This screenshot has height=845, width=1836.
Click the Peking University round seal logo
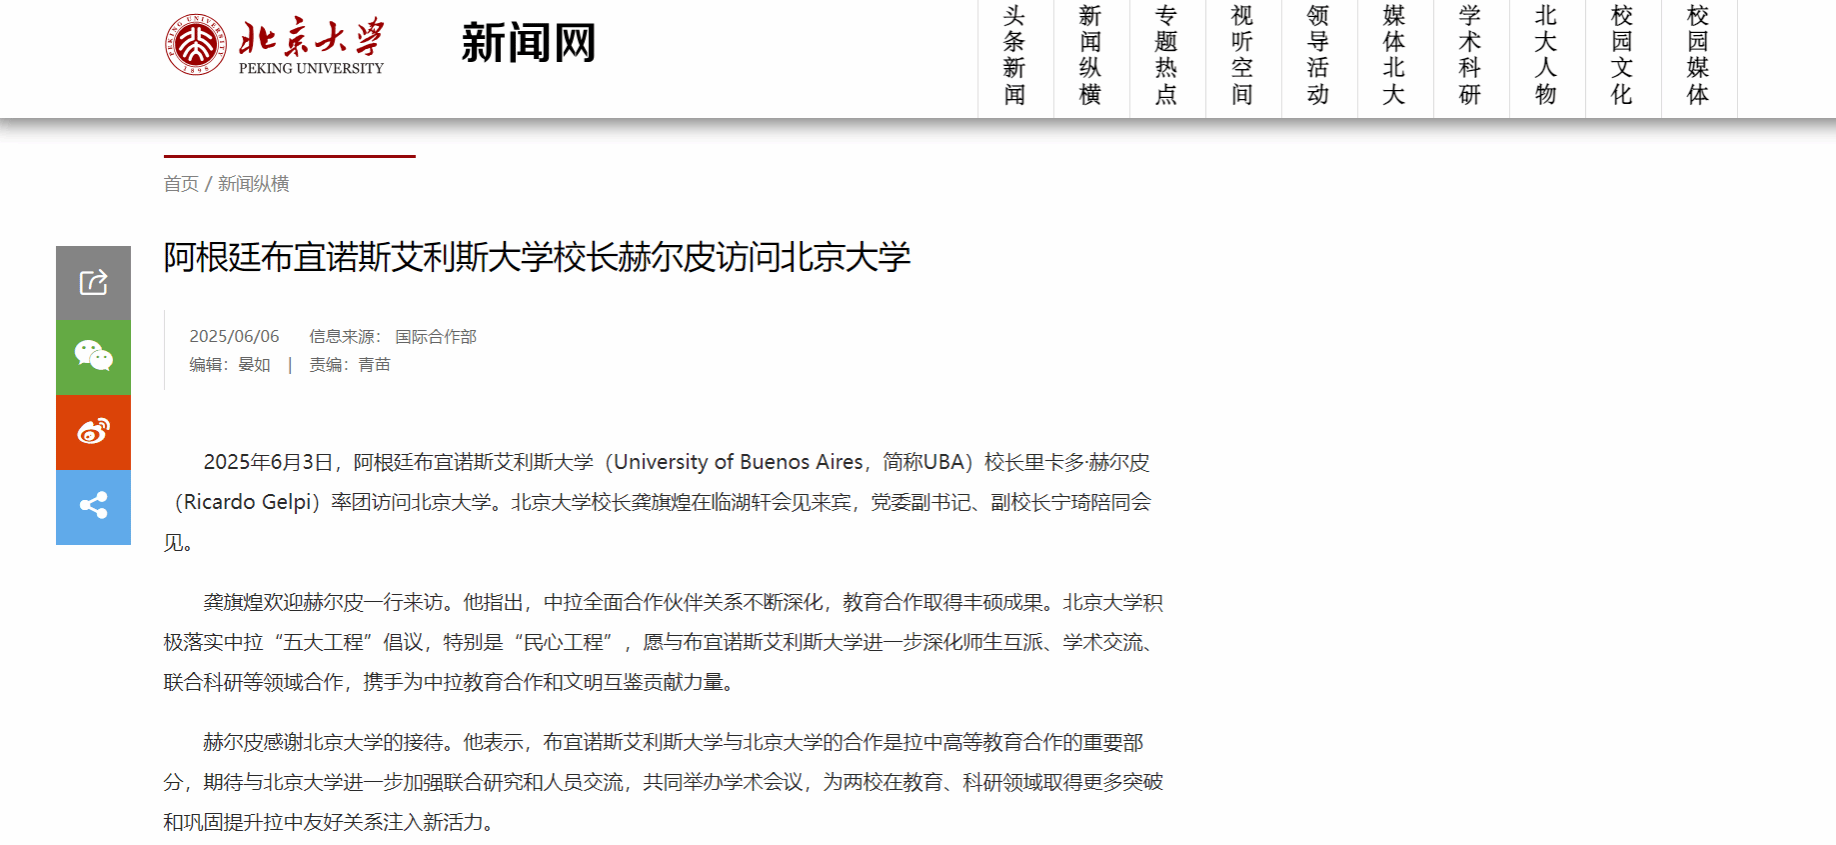pos(196,45)
